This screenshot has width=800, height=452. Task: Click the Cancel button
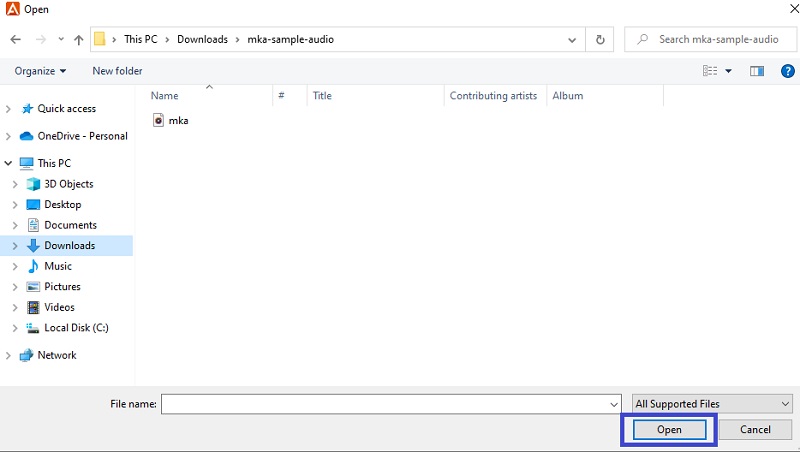tap(755, 430)
